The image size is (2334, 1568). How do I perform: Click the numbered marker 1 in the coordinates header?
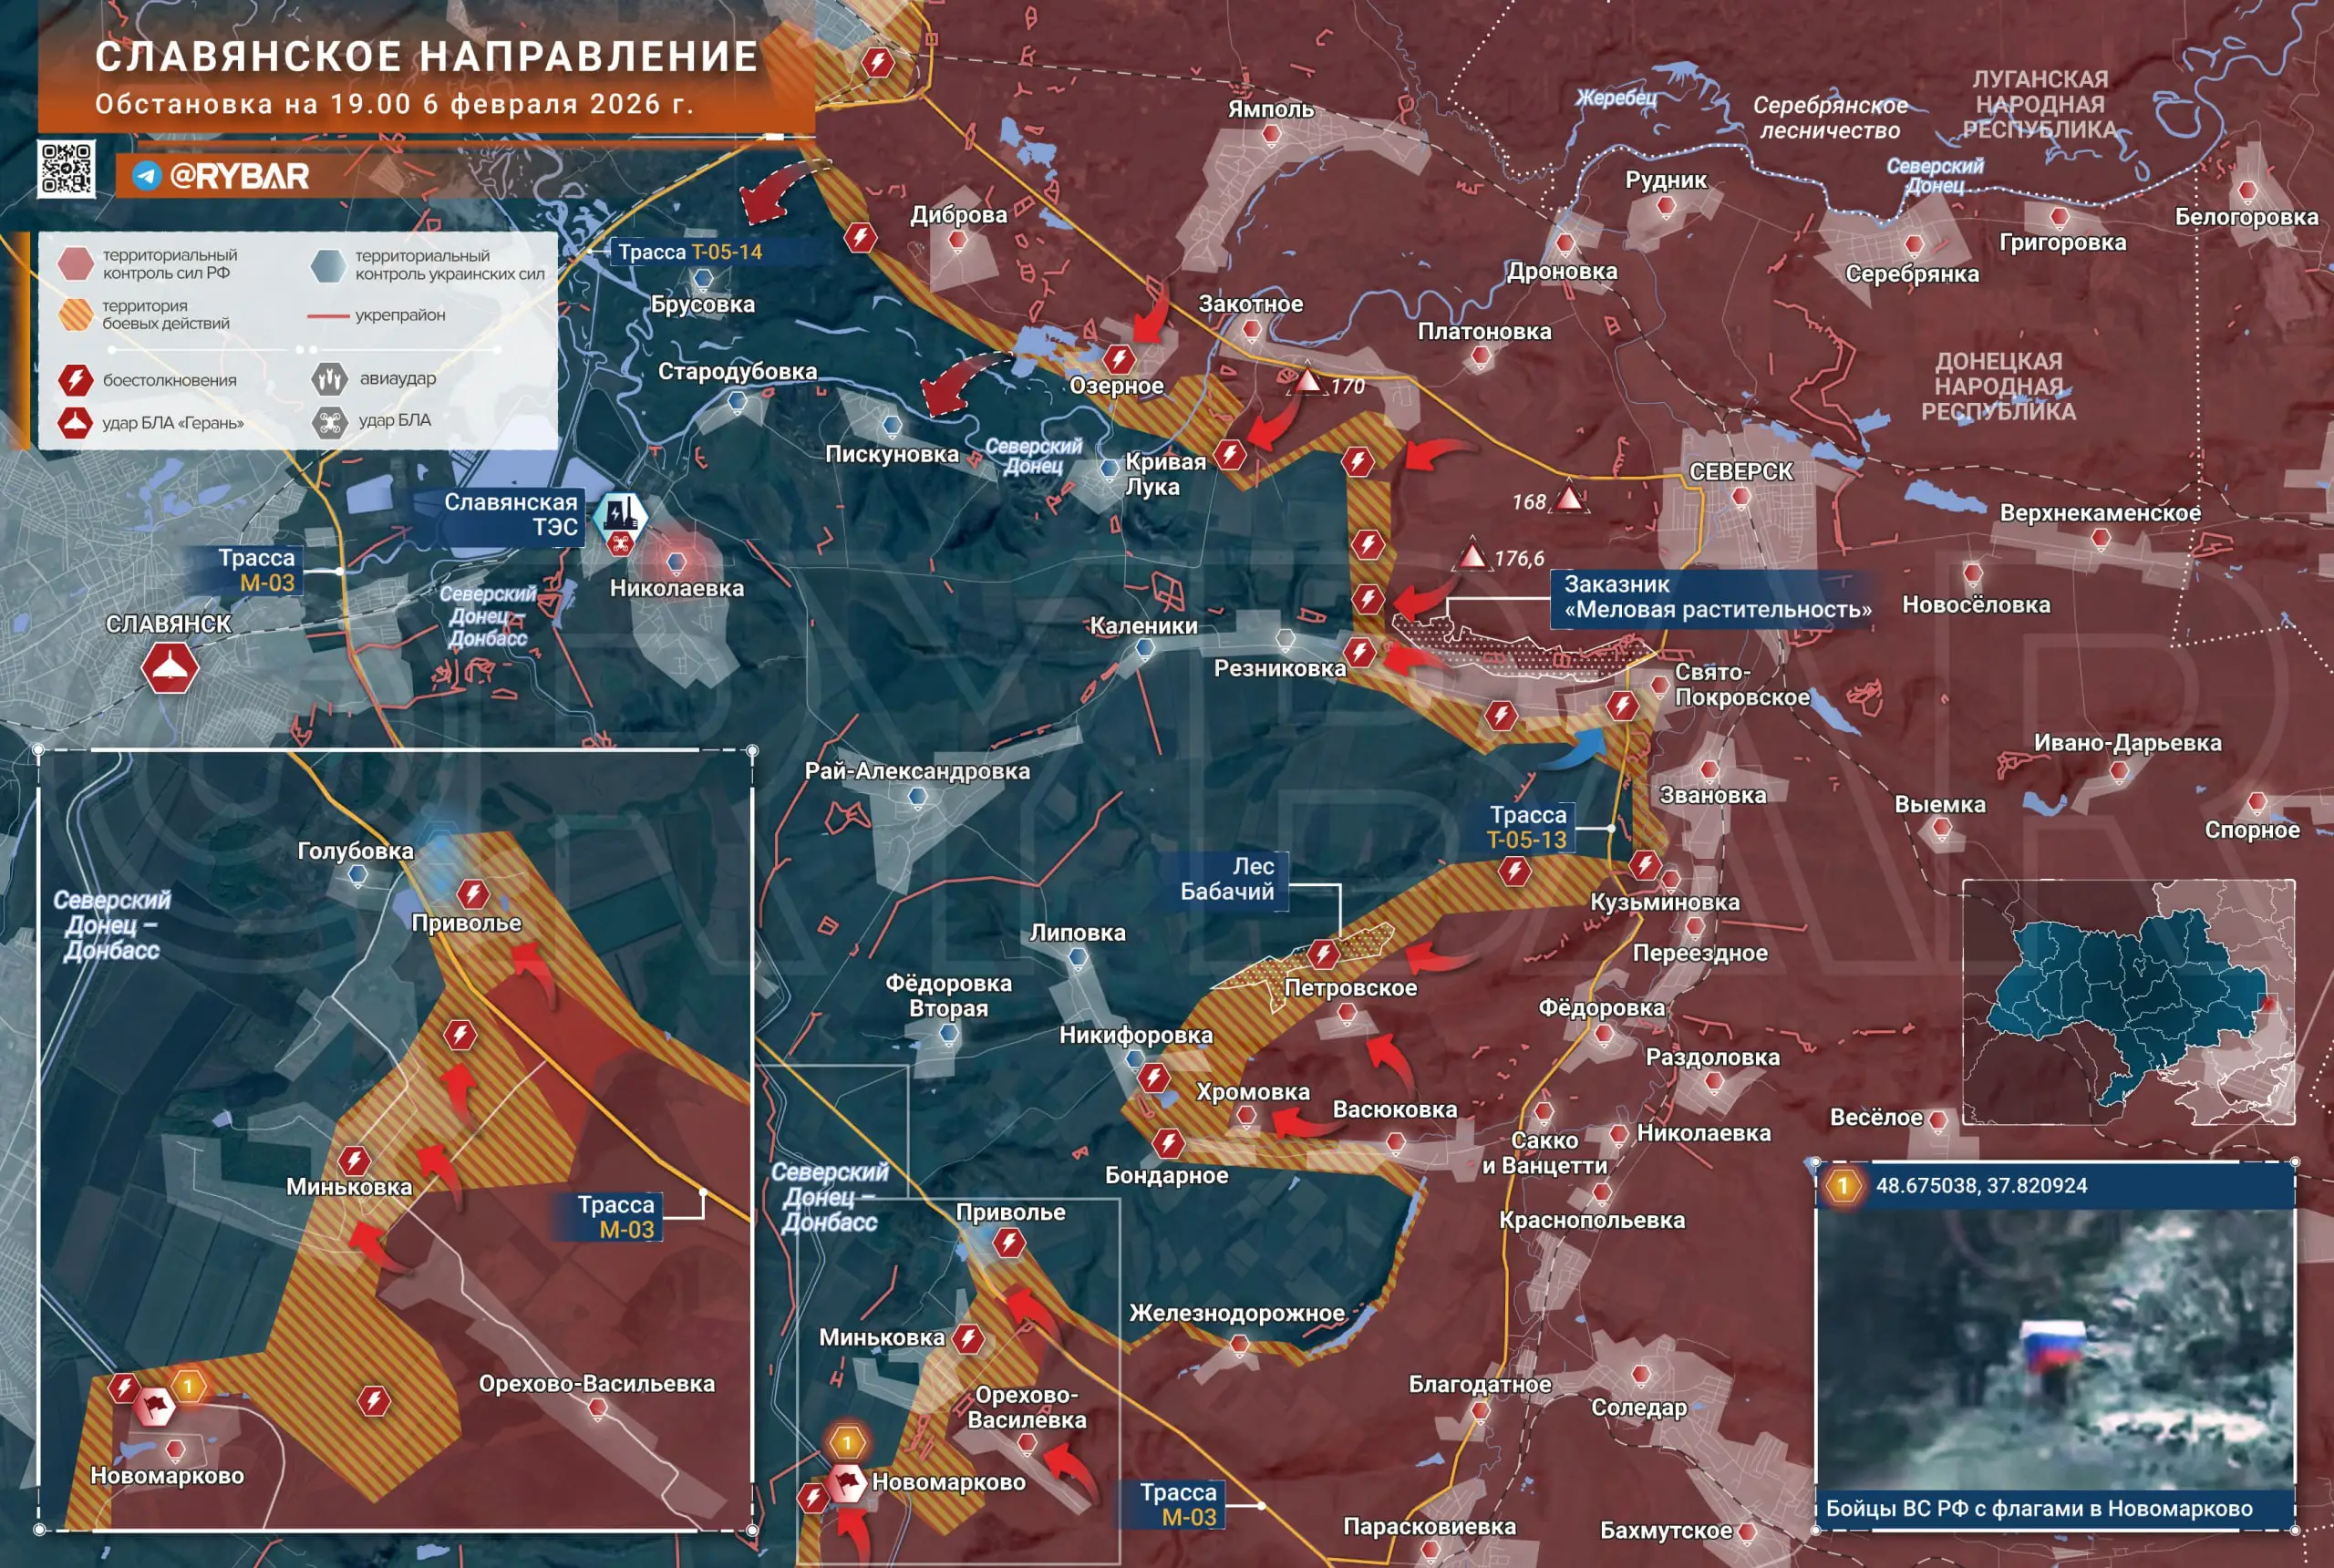pos(1843,1186)
